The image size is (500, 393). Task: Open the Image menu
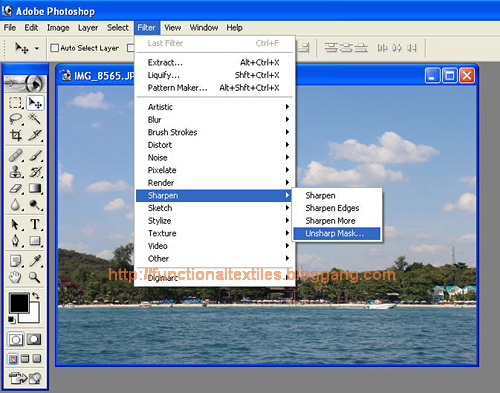click(x=58, y=28)
